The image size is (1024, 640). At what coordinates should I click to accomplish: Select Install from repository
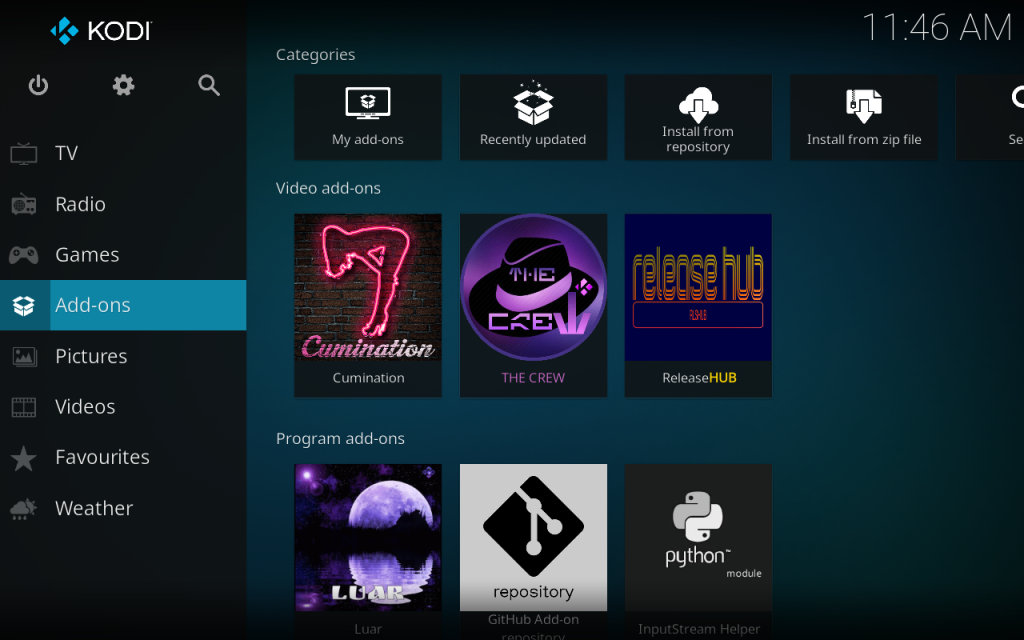click(x=698, y=117)
